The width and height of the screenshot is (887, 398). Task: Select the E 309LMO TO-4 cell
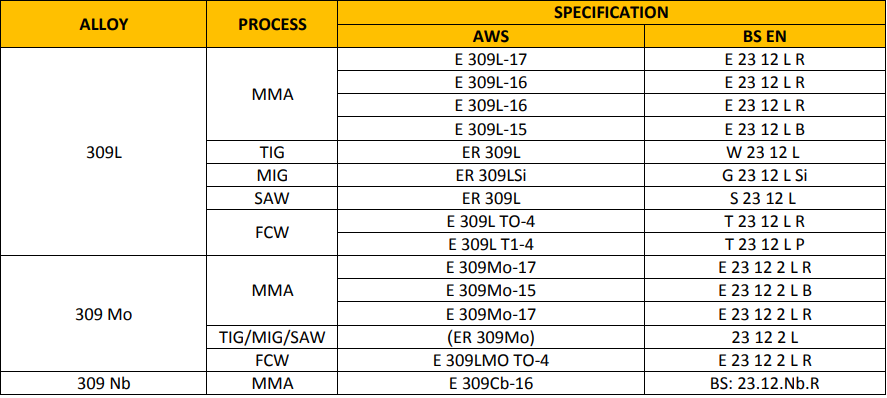(x=491, y=360)
